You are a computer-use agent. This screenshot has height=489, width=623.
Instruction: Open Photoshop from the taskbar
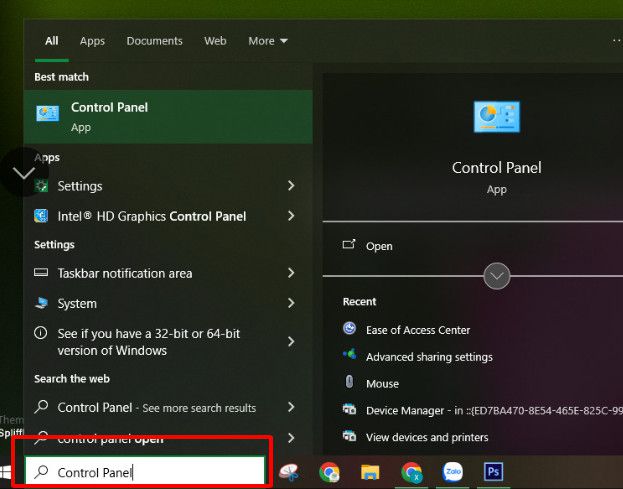pos(493,472)
